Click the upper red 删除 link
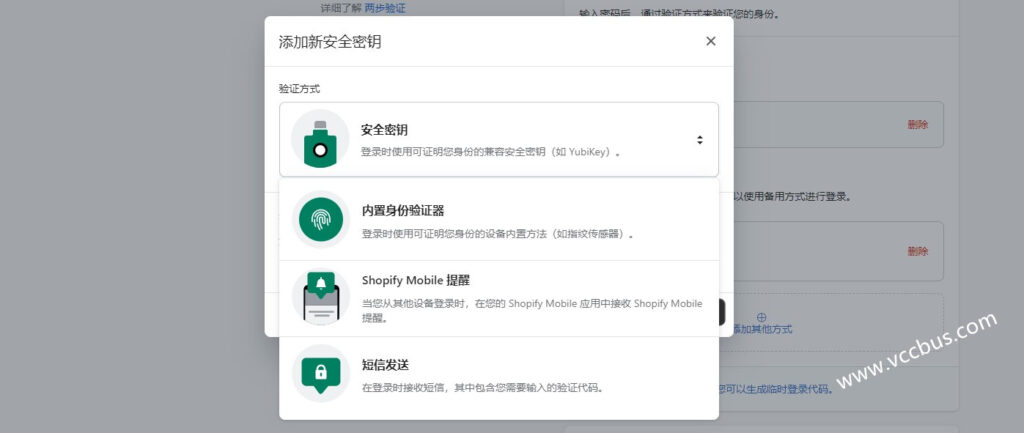The width and height of the screenshot is (1024, 433). pyautogui.click(x=917, y=125)
